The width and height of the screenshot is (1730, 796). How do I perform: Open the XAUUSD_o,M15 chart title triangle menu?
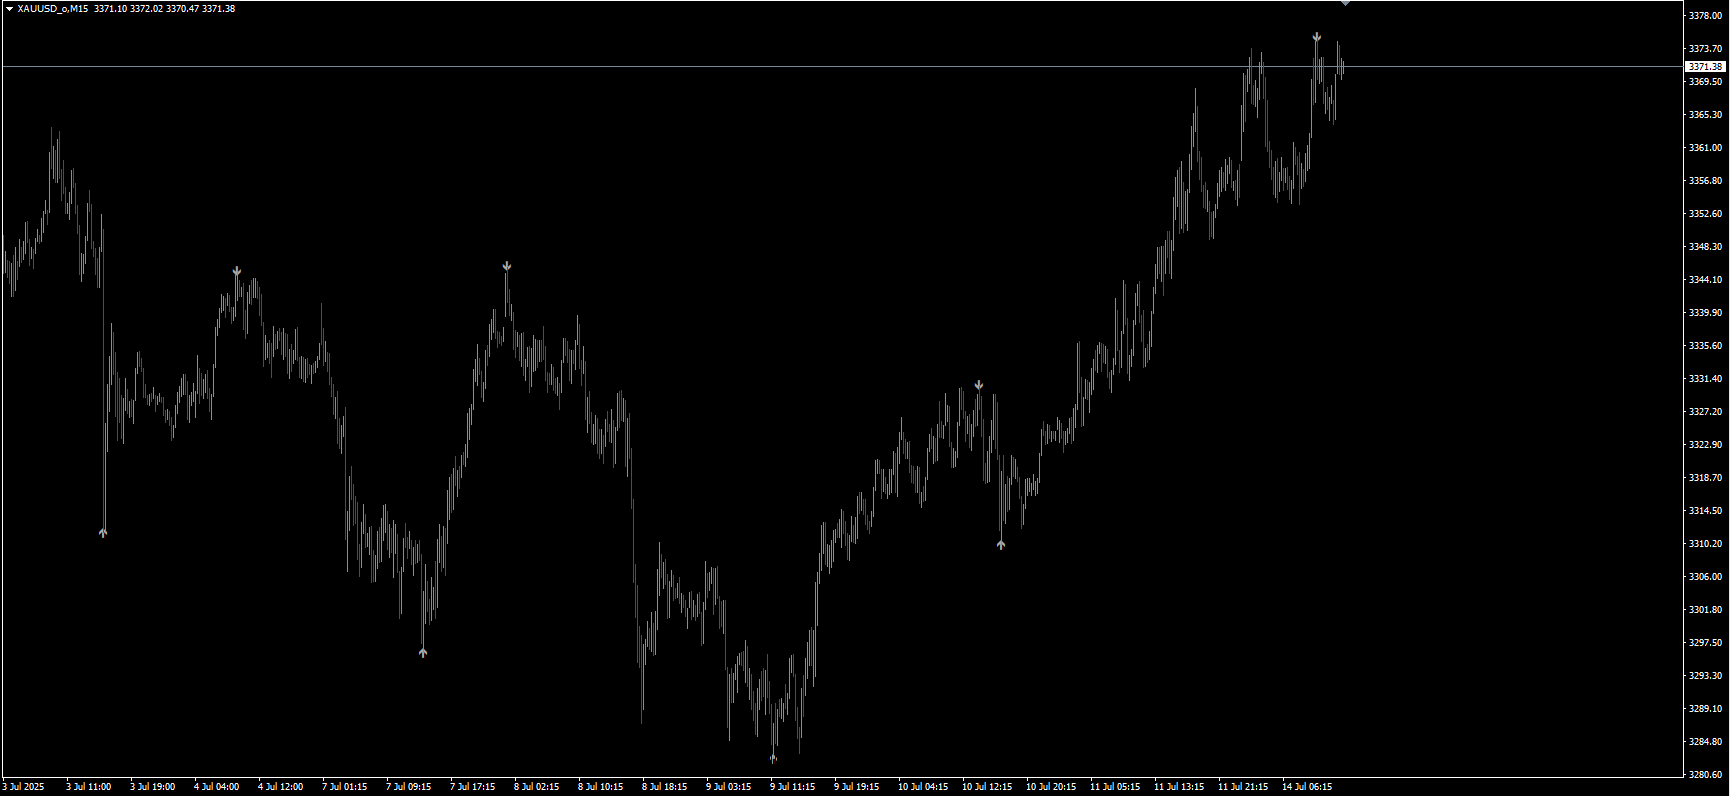(9, 9)
